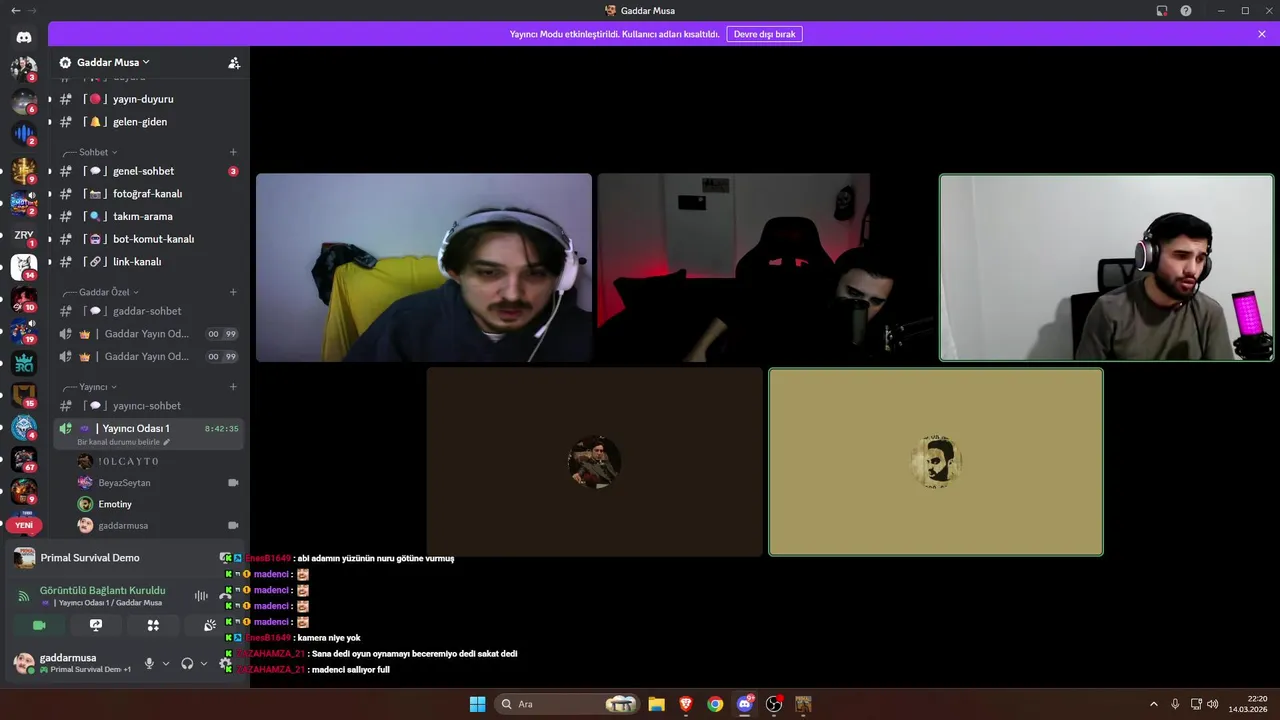
Task: Add a channel to Sohbet category
Action: [233, 152]
